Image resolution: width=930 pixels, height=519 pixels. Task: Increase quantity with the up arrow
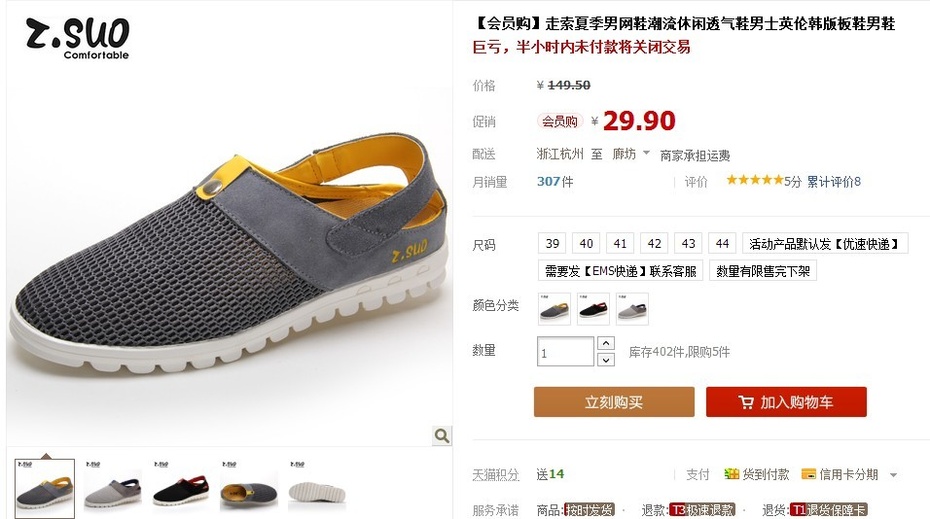point(606,343)
